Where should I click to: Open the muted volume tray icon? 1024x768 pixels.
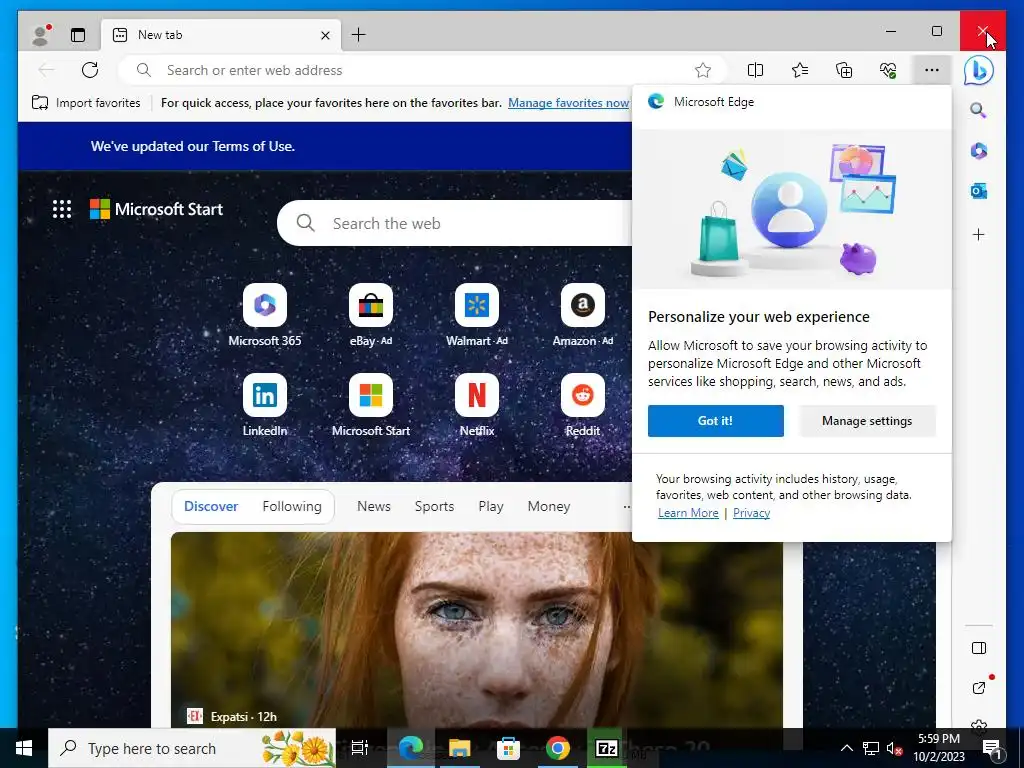(894, 748)
